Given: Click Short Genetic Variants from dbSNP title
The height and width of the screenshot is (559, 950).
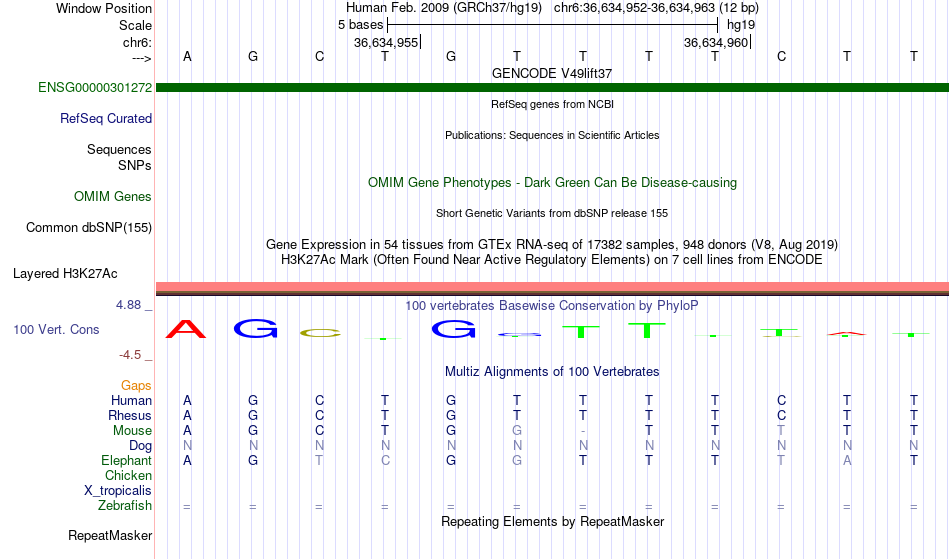Looking at the screenshot, I should tap(552, 213).
